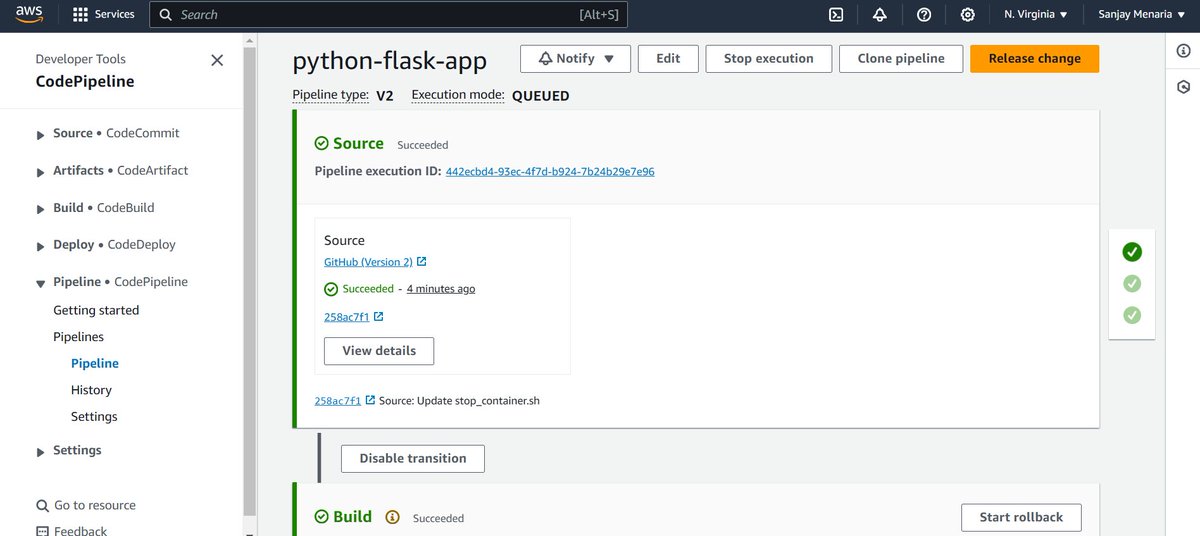1200x536 pixels.
Task: Open external link icon beside bottom commit 258ac7f1
Action: (x=370, y=400)
